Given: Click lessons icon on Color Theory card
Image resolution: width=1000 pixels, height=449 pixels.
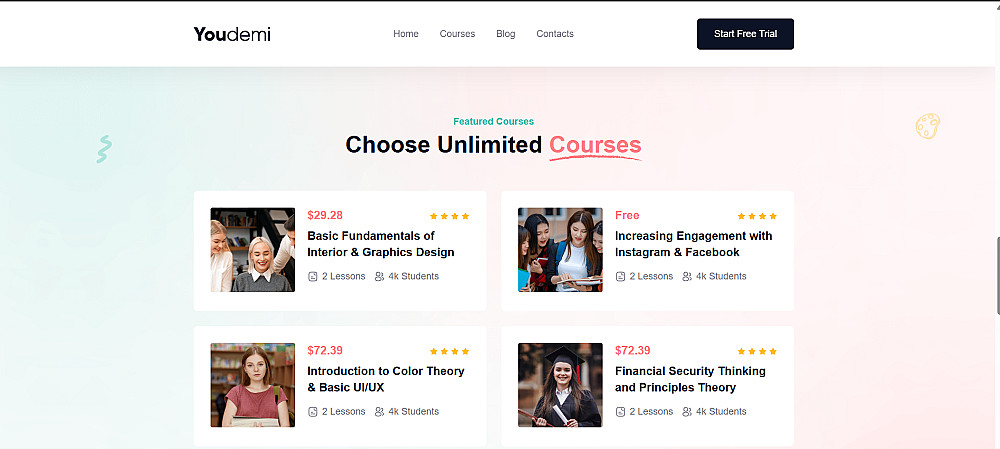Looking at the screenshot, I should pos(313,412).
